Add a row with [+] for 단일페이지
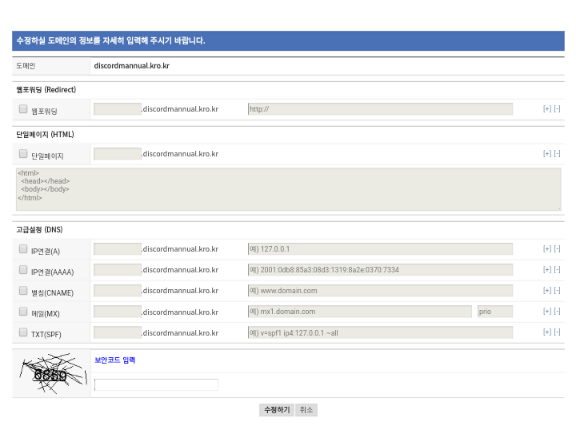The width and height of the screenshot is (576, 425). 547,154
